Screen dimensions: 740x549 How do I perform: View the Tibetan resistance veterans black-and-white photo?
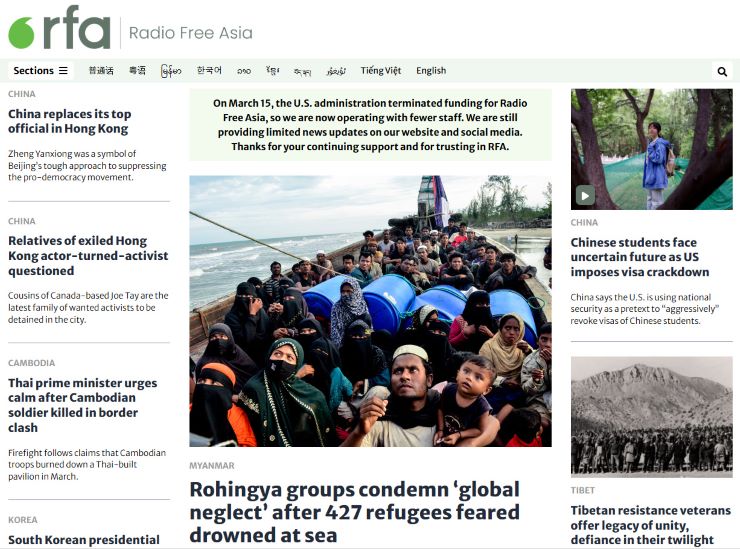pyautogui.click(x=652, y=417)
